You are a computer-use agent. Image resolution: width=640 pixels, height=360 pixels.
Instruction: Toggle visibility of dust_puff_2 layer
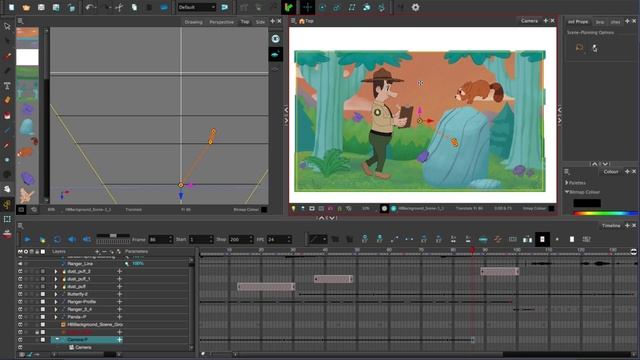coord(20,271)
